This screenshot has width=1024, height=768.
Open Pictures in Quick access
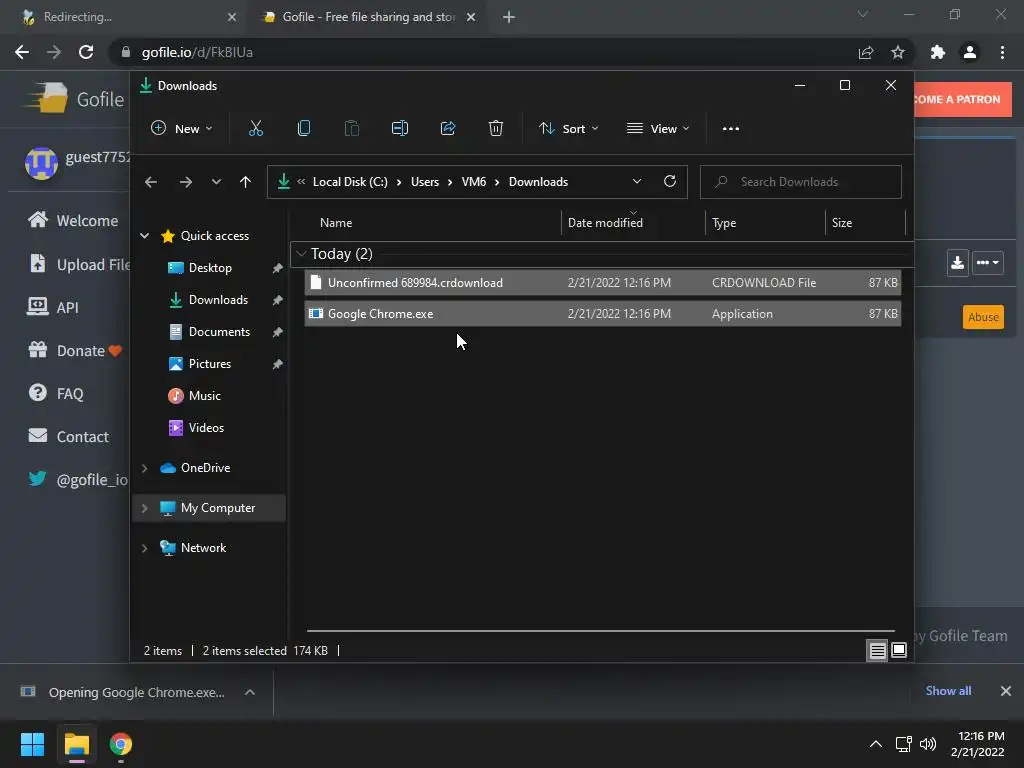pos(210,364)
